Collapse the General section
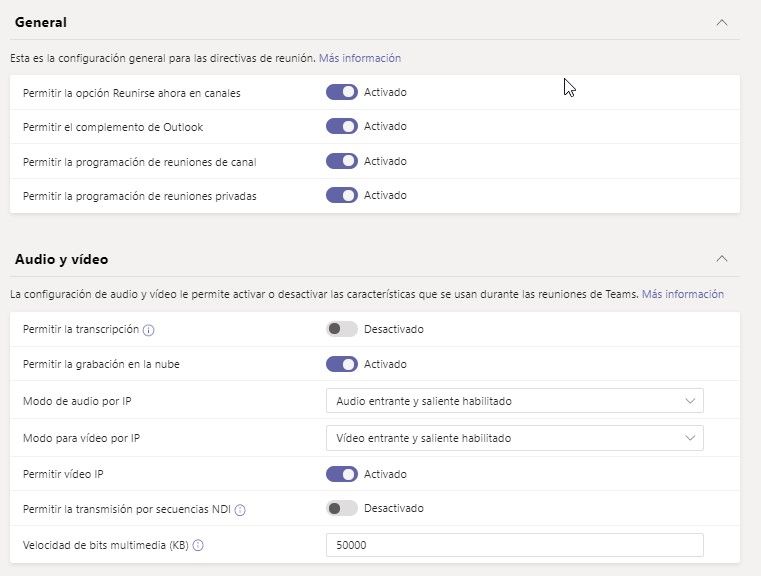The image size is (761, 576). [722, 23]
